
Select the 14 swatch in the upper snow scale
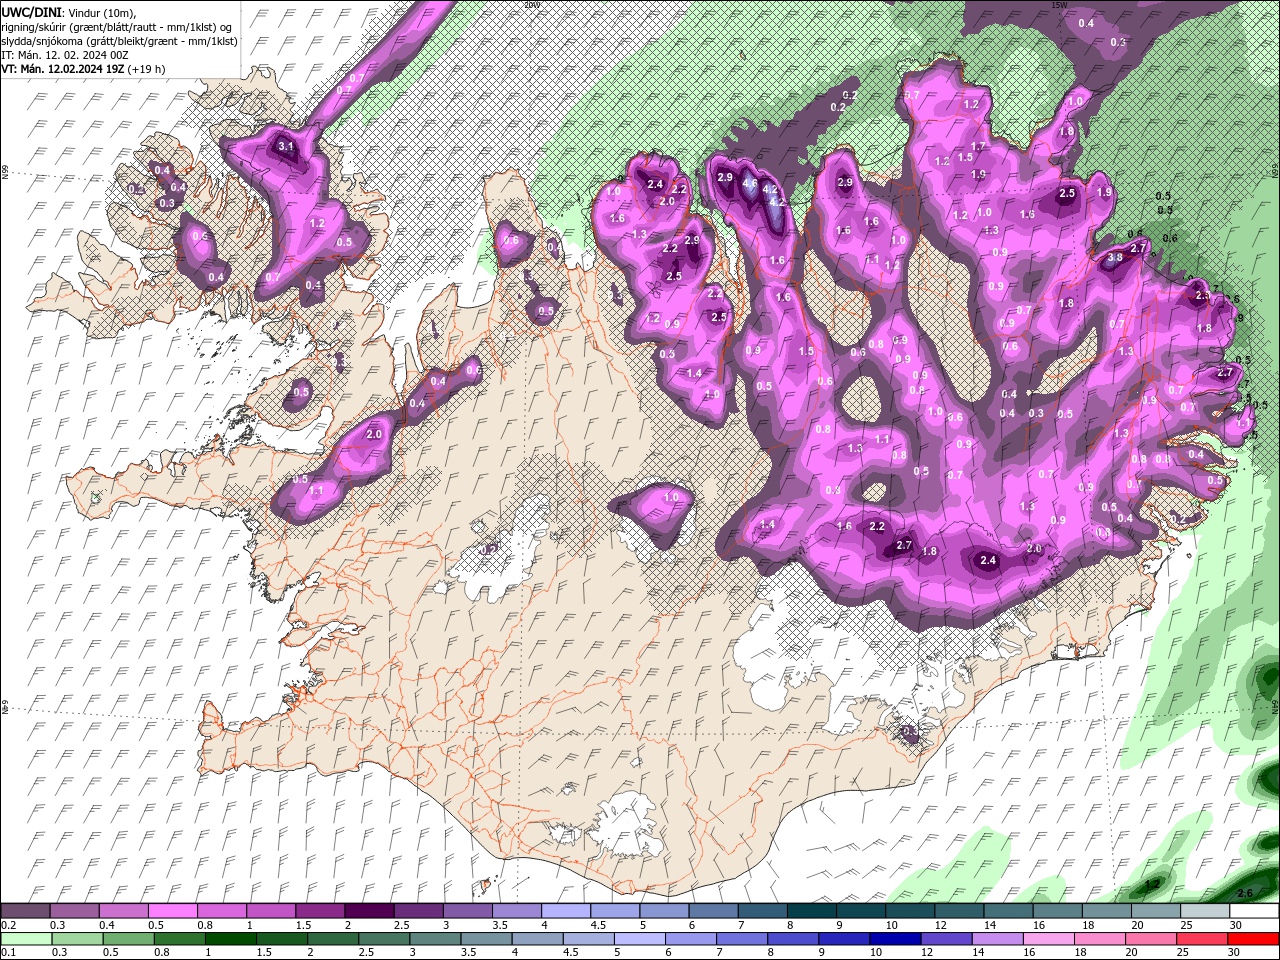point(1007,911)
